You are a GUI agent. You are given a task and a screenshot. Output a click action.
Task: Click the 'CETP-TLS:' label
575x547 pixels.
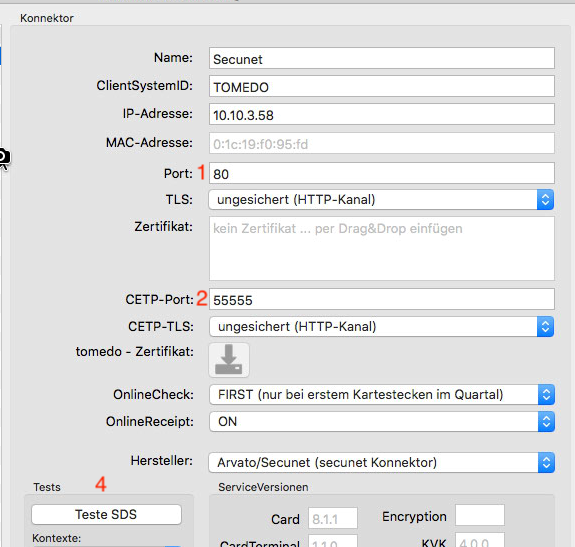[x=161, y=327]
